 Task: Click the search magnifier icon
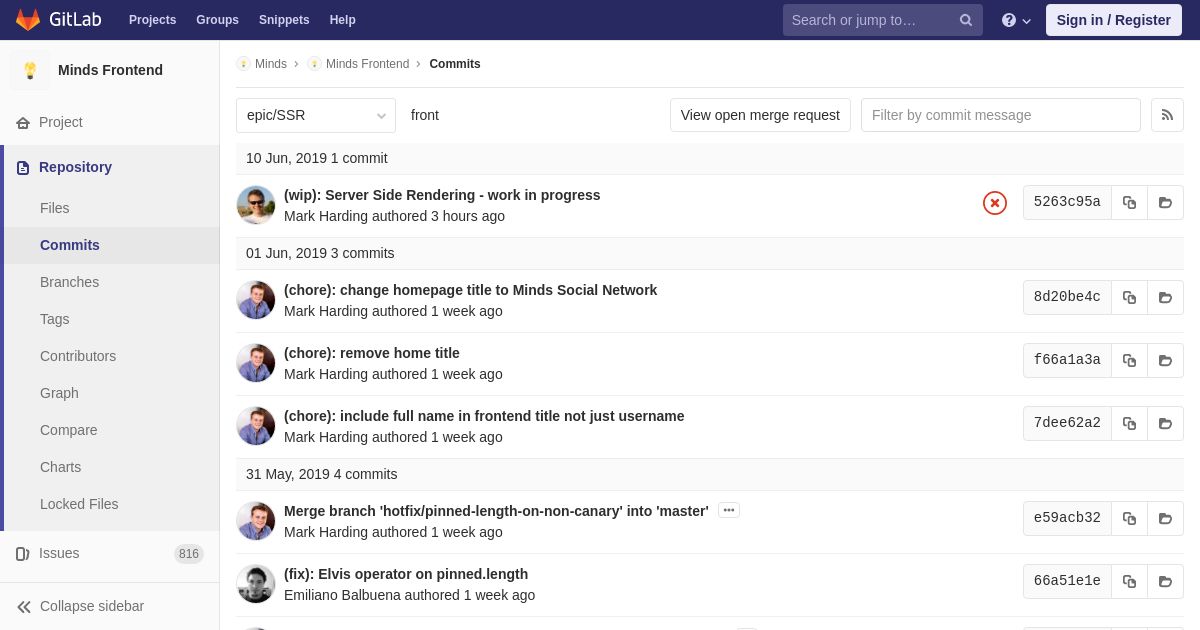pos(965,20)
